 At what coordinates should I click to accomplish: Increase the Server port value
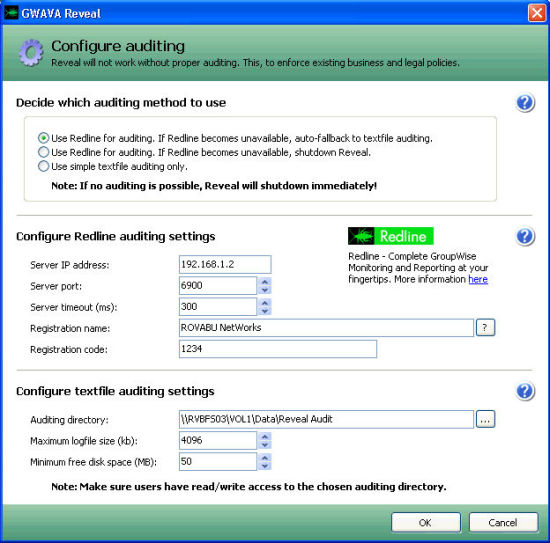265,281
